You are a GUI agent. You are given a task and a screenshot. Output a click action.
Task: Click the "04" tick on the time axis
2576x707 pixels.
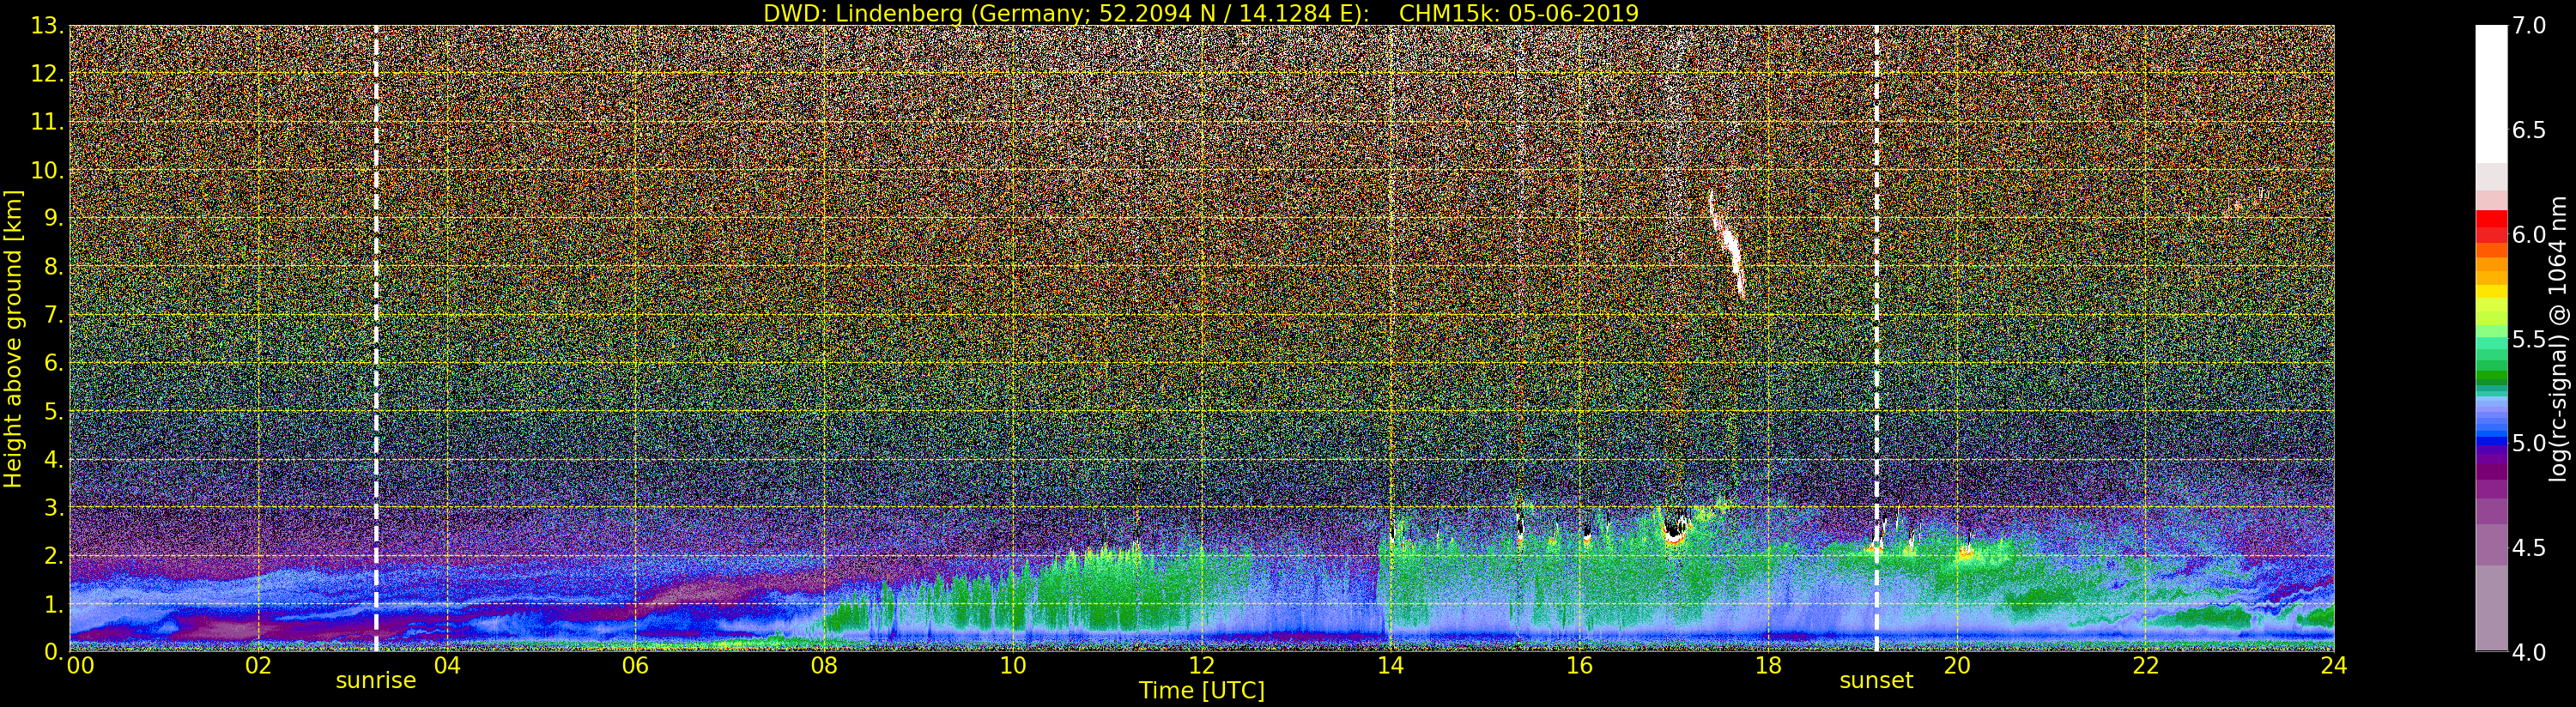coord(447,666)
